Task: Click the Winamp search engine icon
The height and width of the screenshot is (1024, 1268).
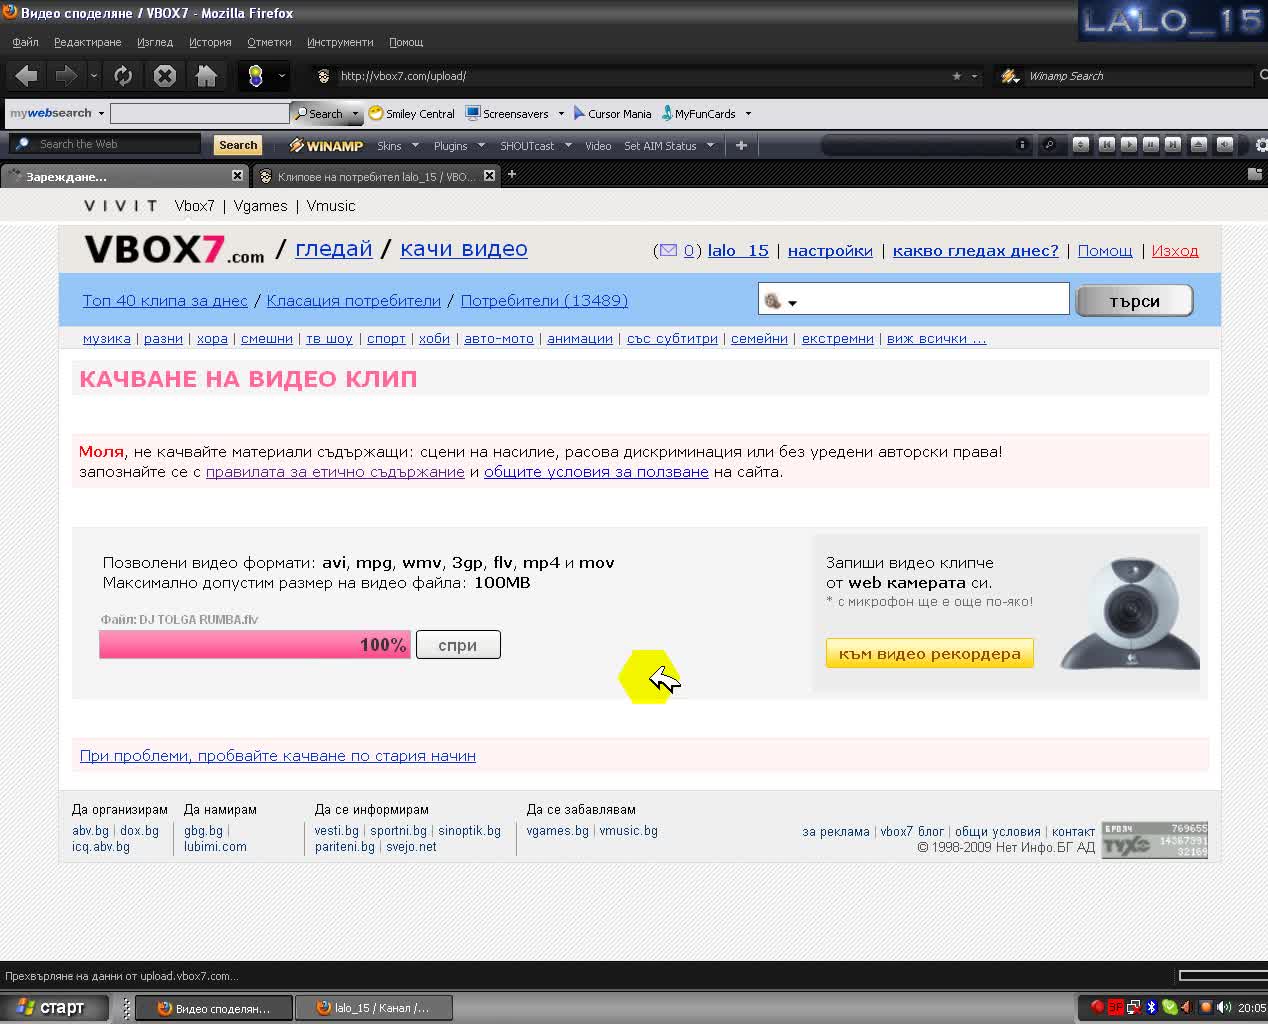Action: [1009, 76]
